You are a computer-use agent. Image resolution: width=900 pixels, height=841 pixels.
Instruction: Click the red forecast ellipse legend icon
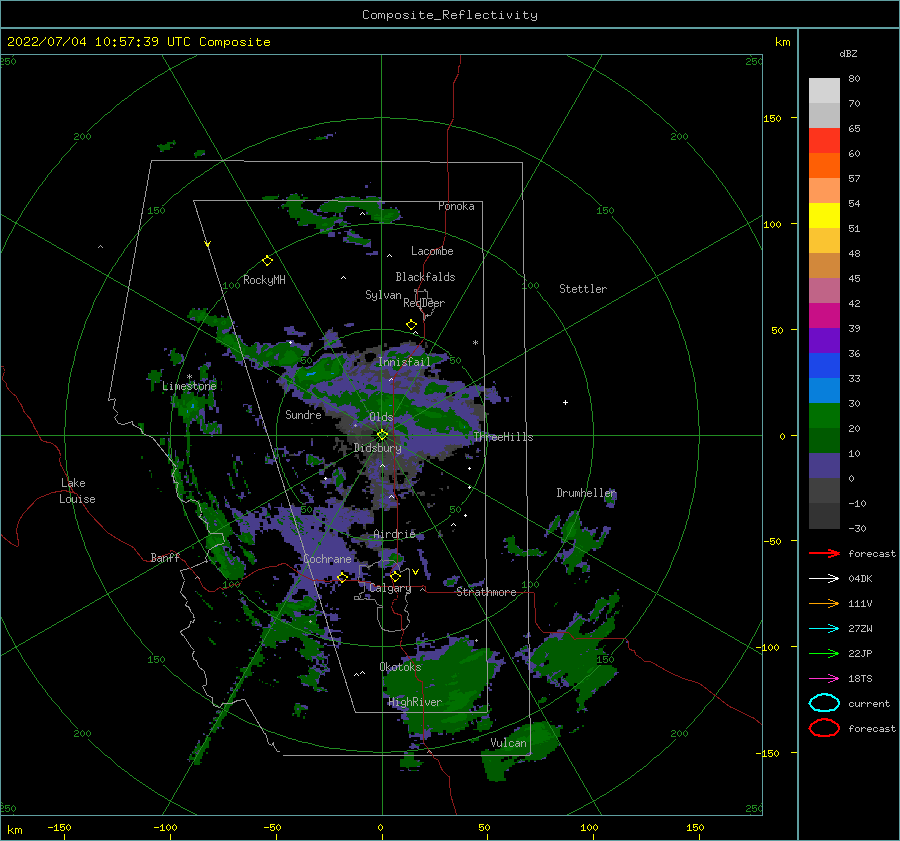coord(824,728)
